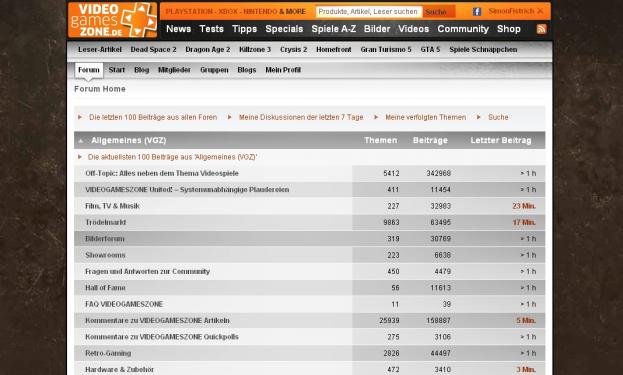
Task: Open Kommentare zu VIDEOGAMESZONE Quickpolls
Action: (162, 337)
